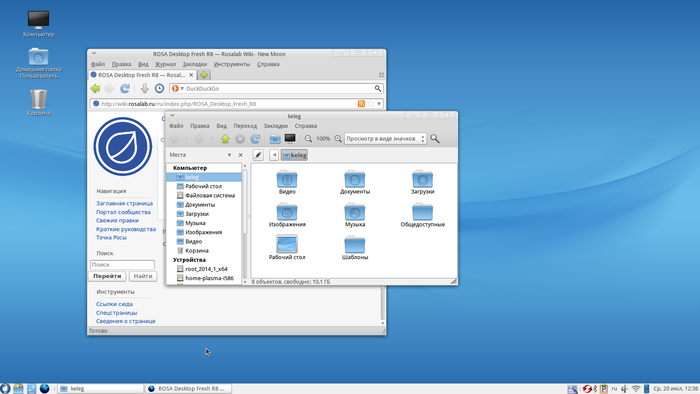Open the DuckDuckGo search engine dropdown arrow
This screenshot has height=394, width=700.
tap(182, 88)
